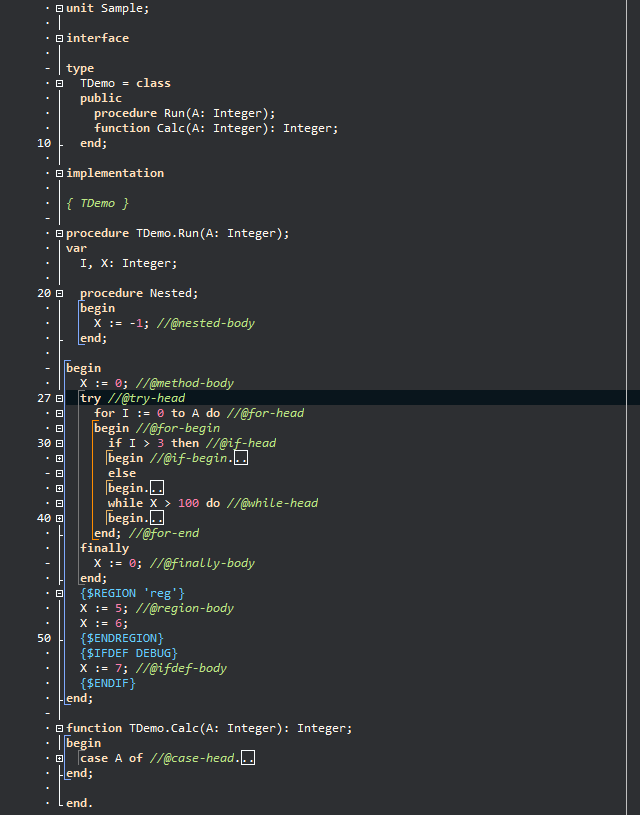Click the '//@region-body' comment
Image resolution: width=640 pixels, height=815 pixels.
pos(185,608)
